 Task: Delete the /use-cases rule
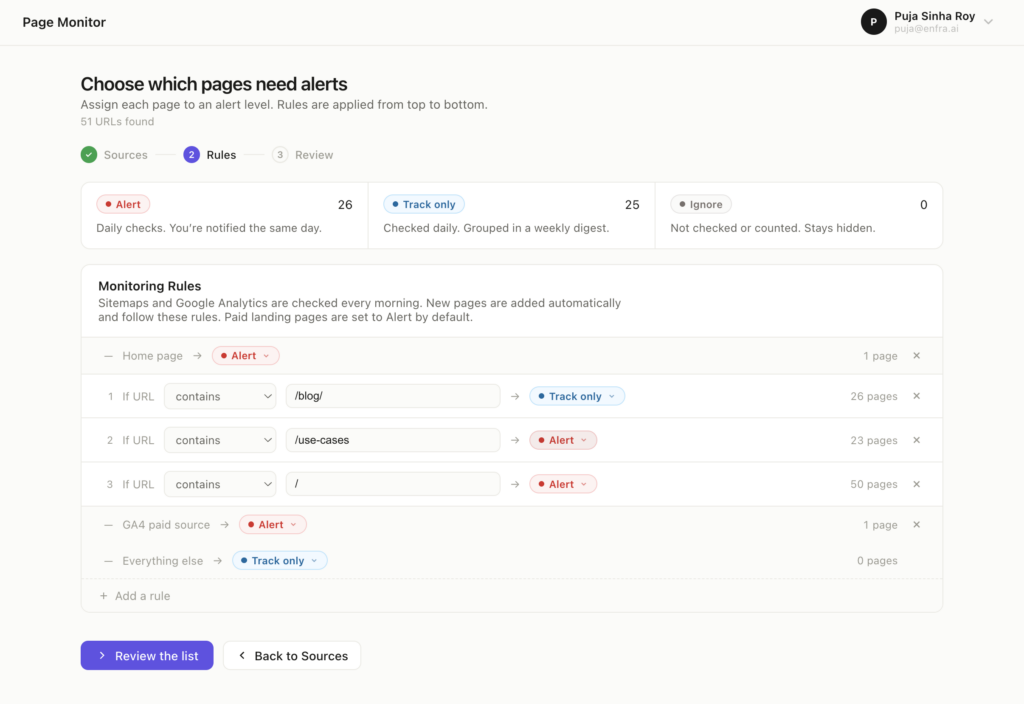[x=916, y=440]
